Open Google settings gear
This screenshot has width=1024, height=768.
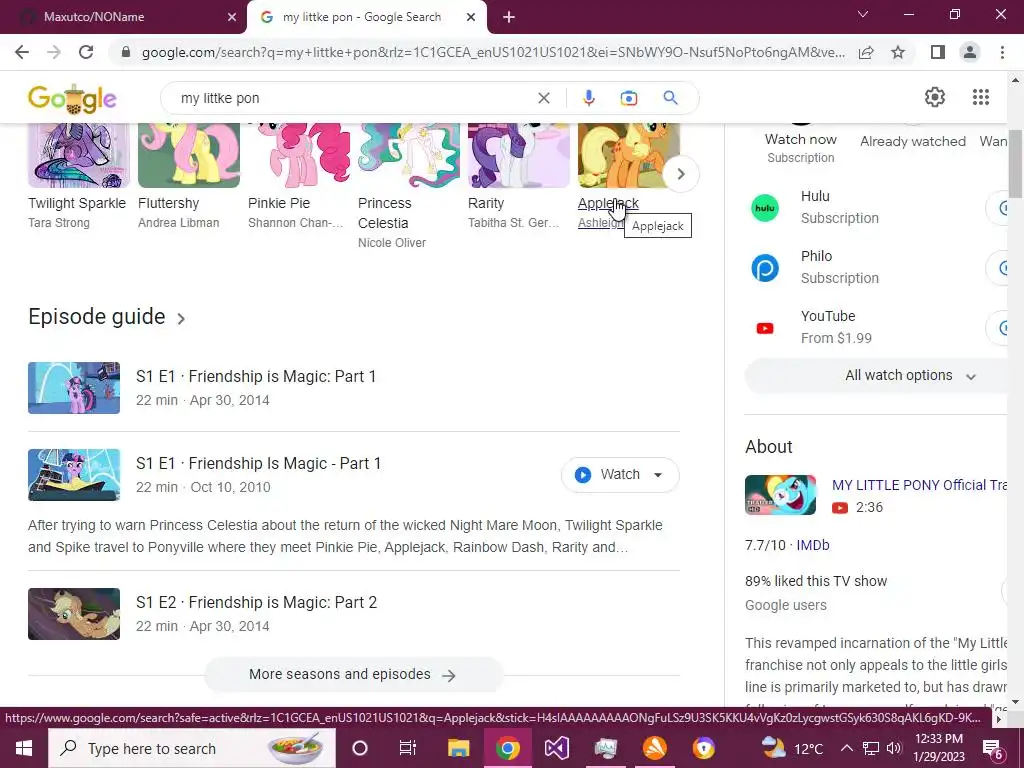click(x=935, y=97)
